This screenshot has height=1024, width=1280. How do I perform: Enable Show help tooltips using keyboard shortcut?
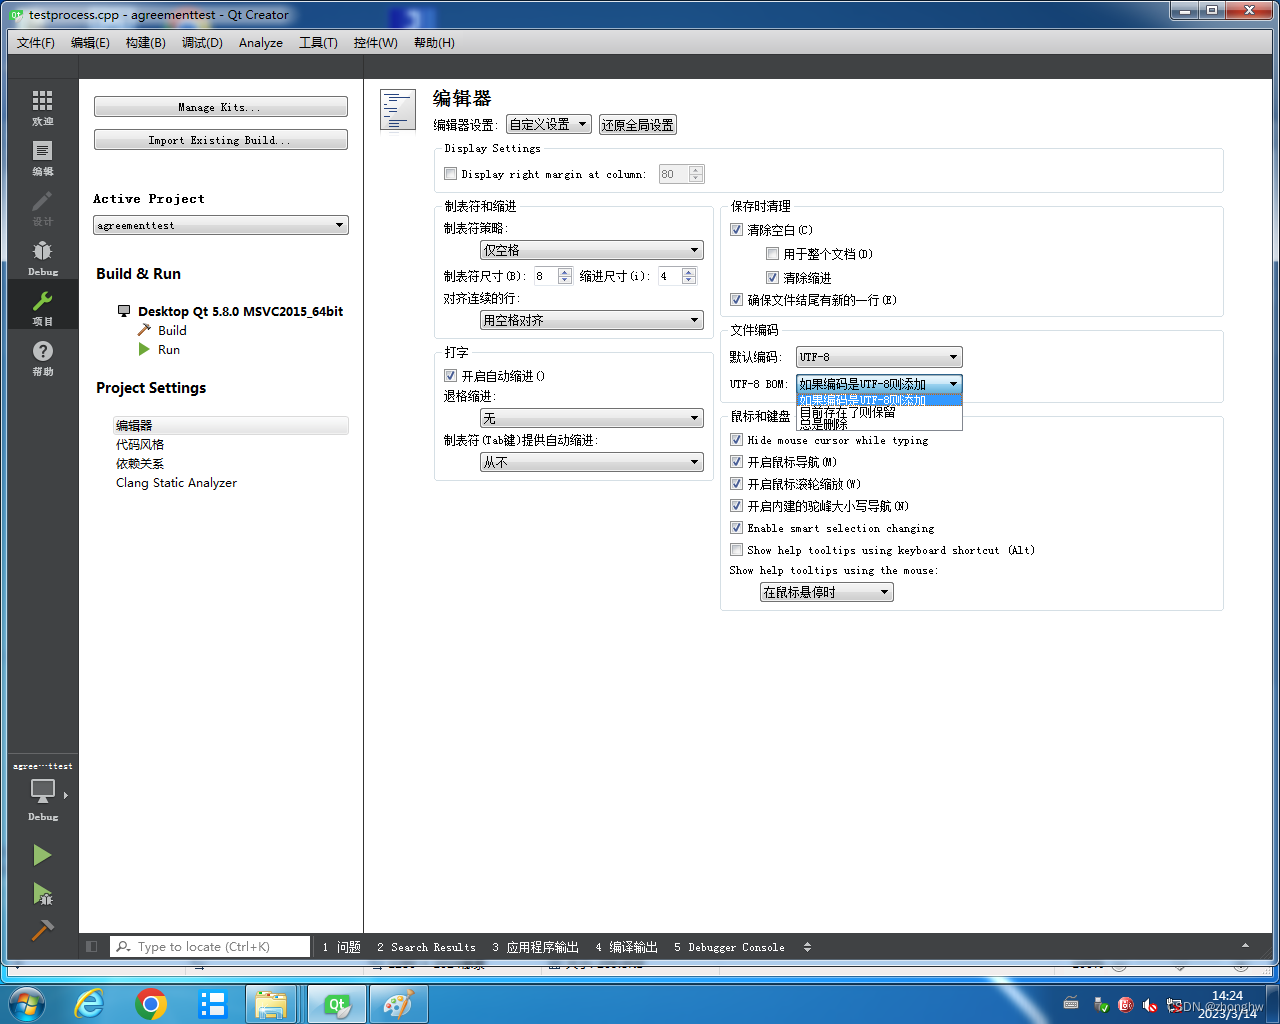pyautogui.click(x=736, y=549)
